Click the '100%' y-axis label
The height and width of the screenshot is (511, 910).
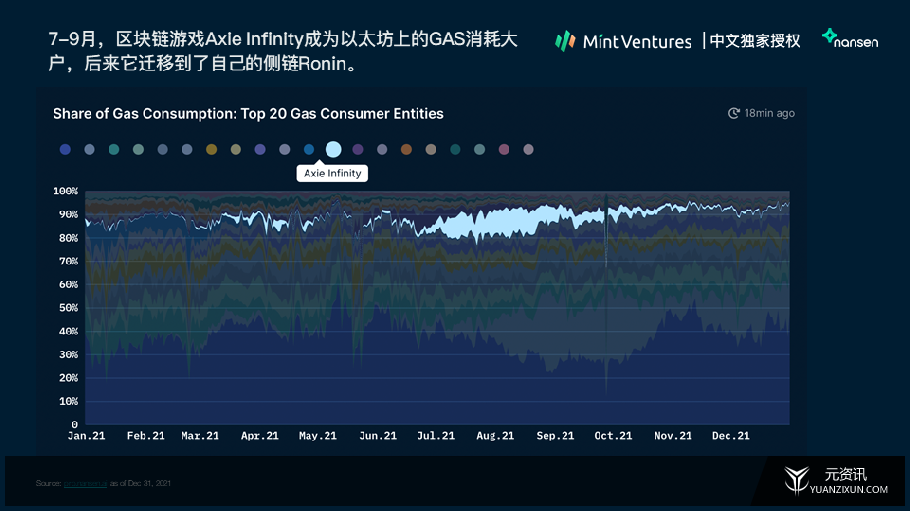click(66, 191)
